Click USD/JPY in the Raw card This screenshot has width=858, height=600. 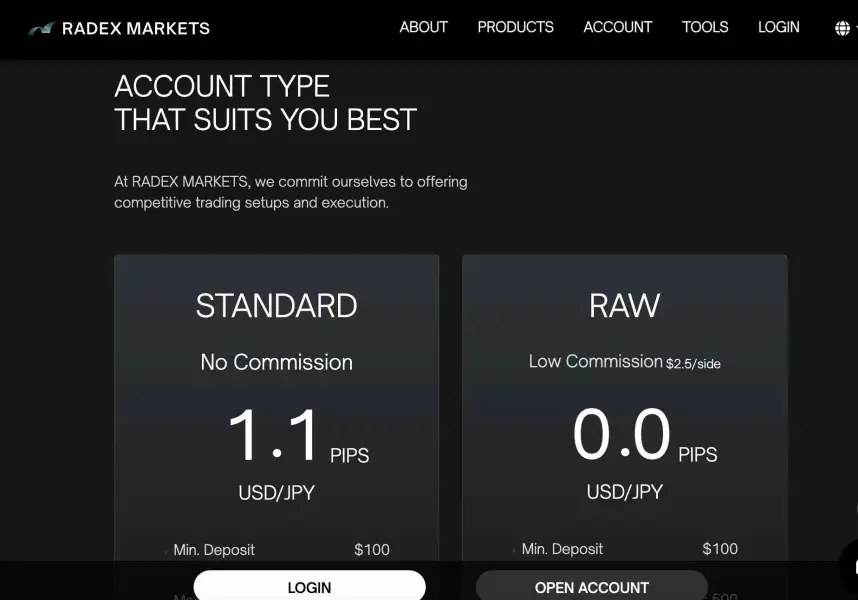(x=624, y=492)
